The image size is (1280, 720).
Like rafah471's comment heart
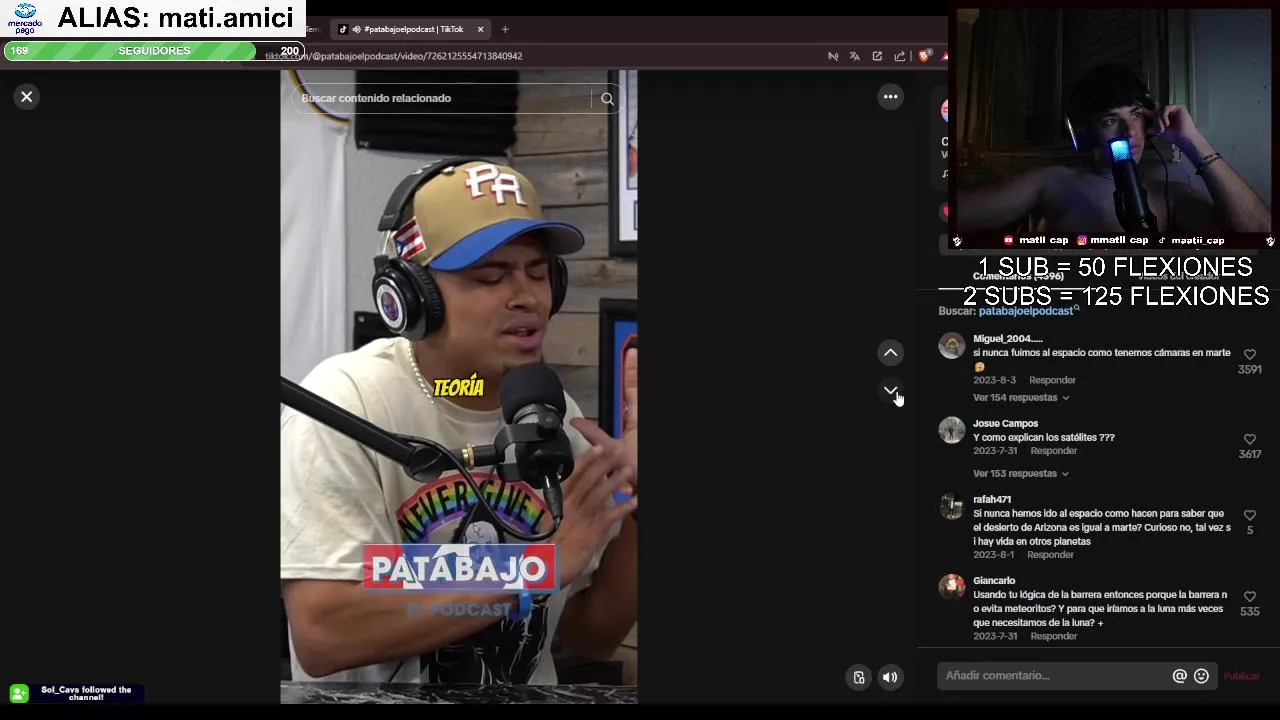1249,516
